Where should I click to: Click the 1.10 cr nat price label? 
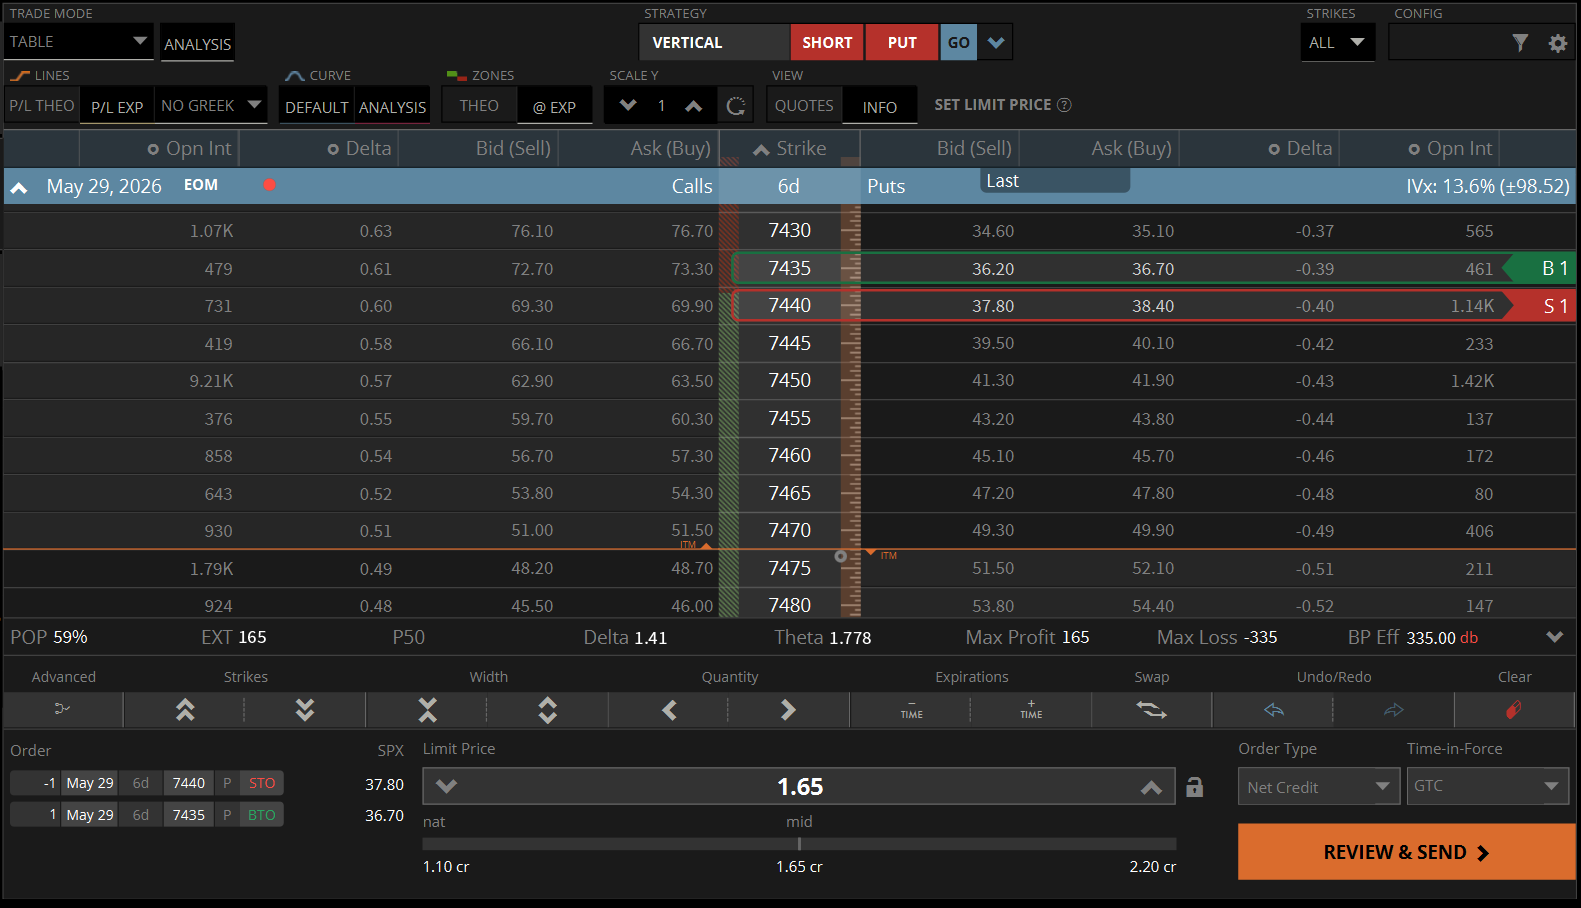[x=446, y=867]
